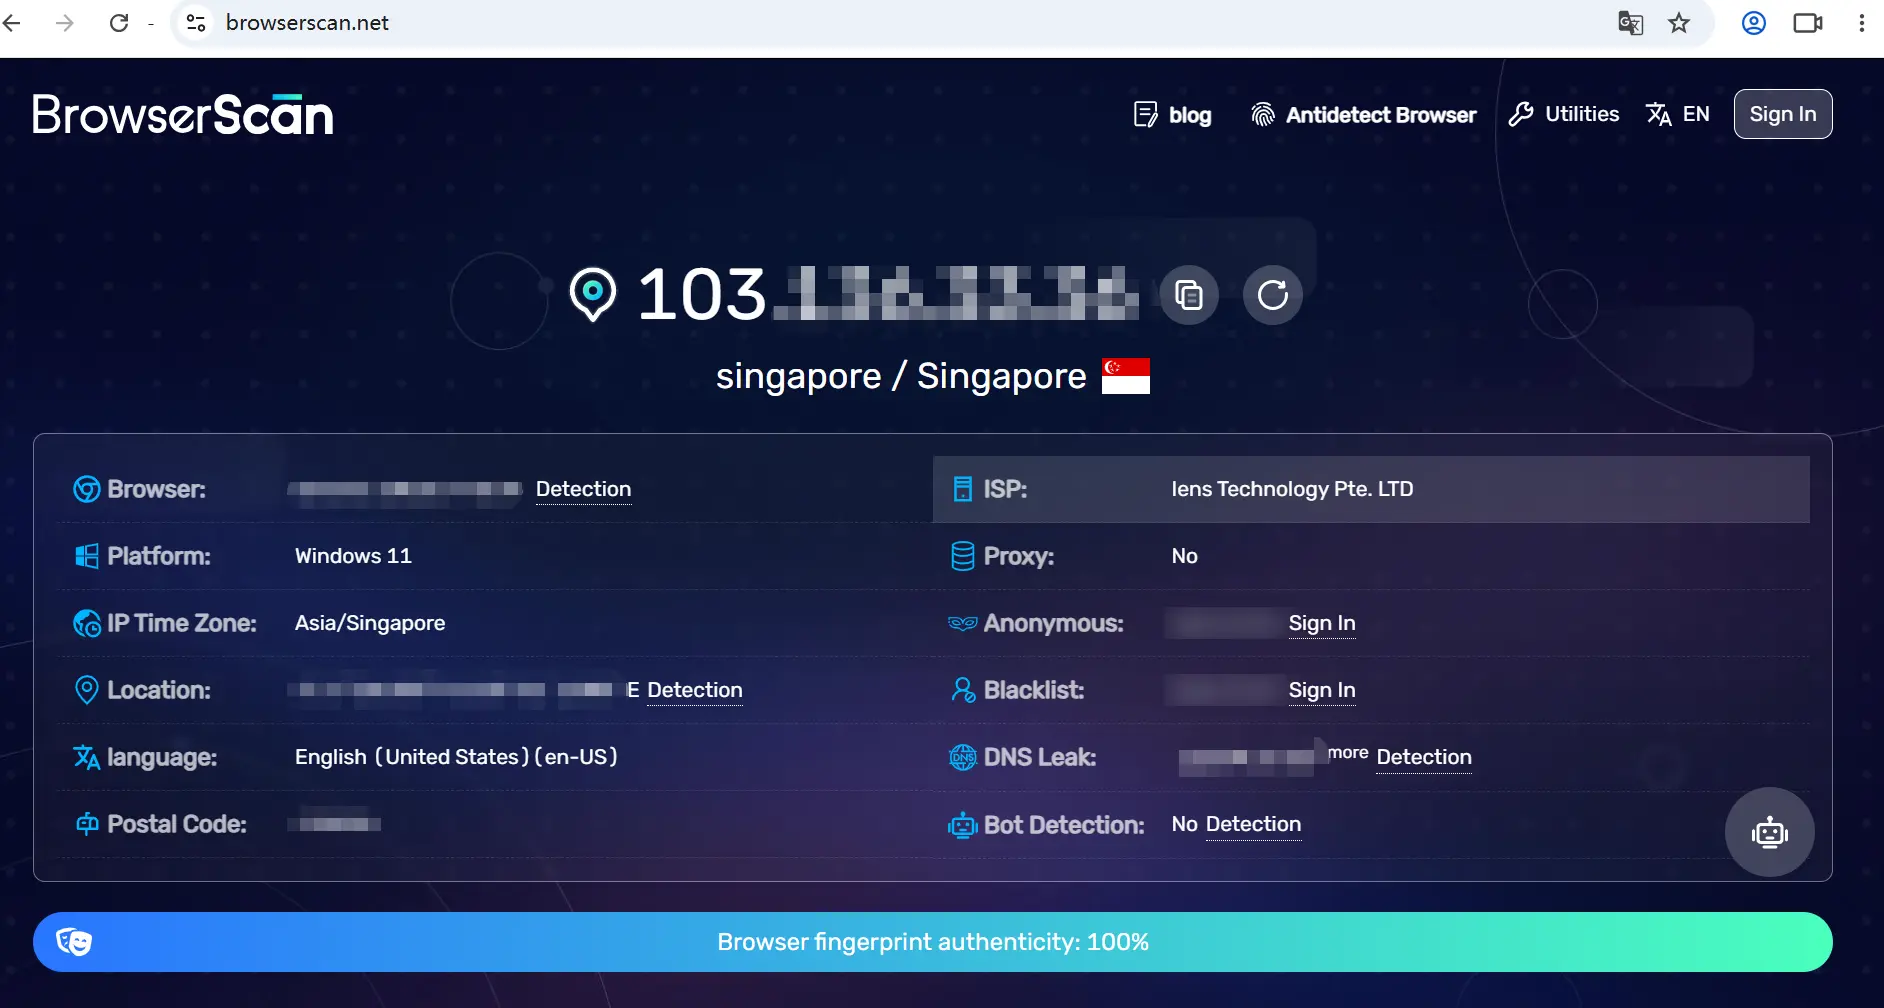Open the browser profile avatar icon
This screenshot has width=1884, height=1008.
click(x=1754, y=23)
